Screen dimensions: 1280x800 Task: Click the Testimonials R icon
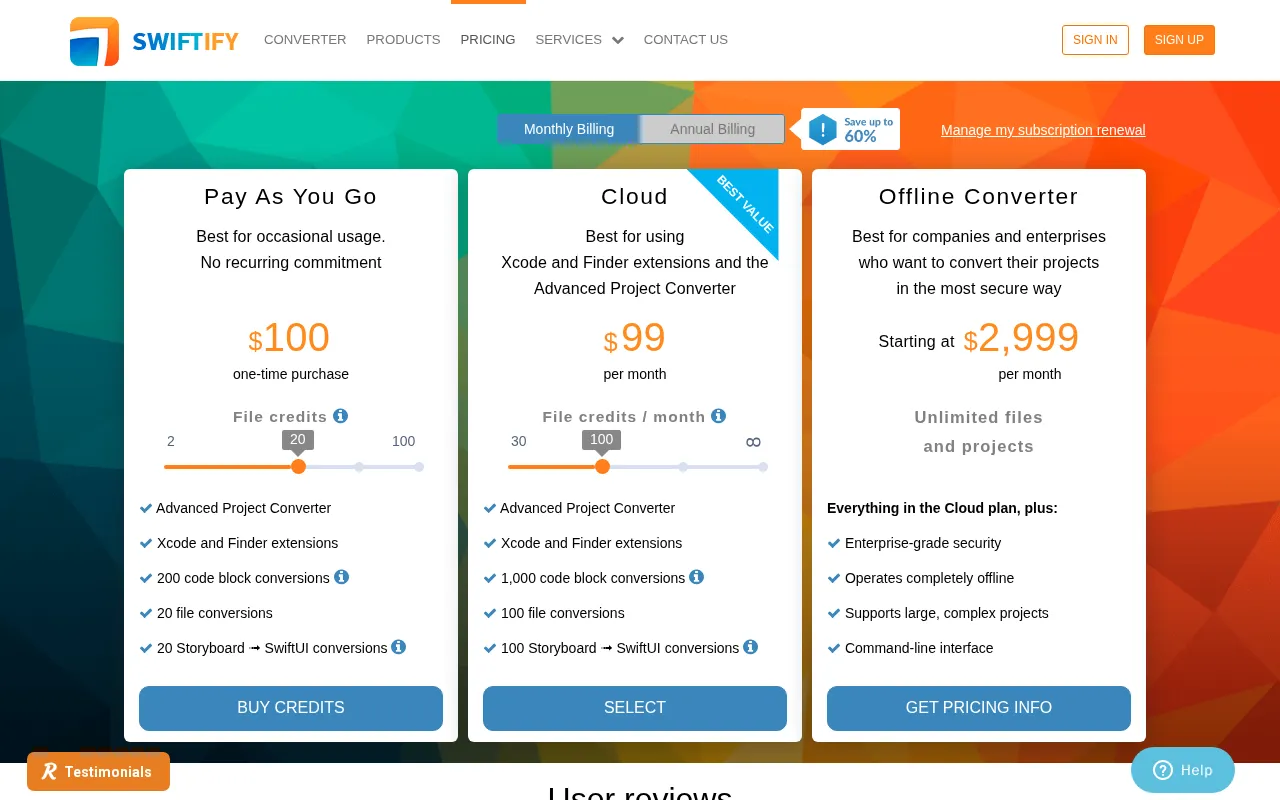point(49,772)
